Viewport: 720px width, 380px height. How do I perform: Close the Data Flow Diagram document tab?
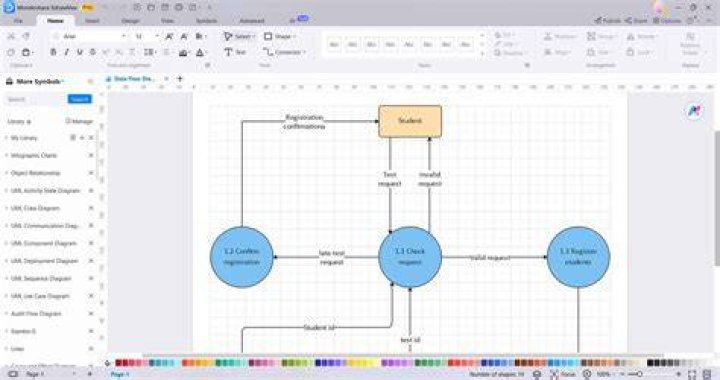point(166,79)
